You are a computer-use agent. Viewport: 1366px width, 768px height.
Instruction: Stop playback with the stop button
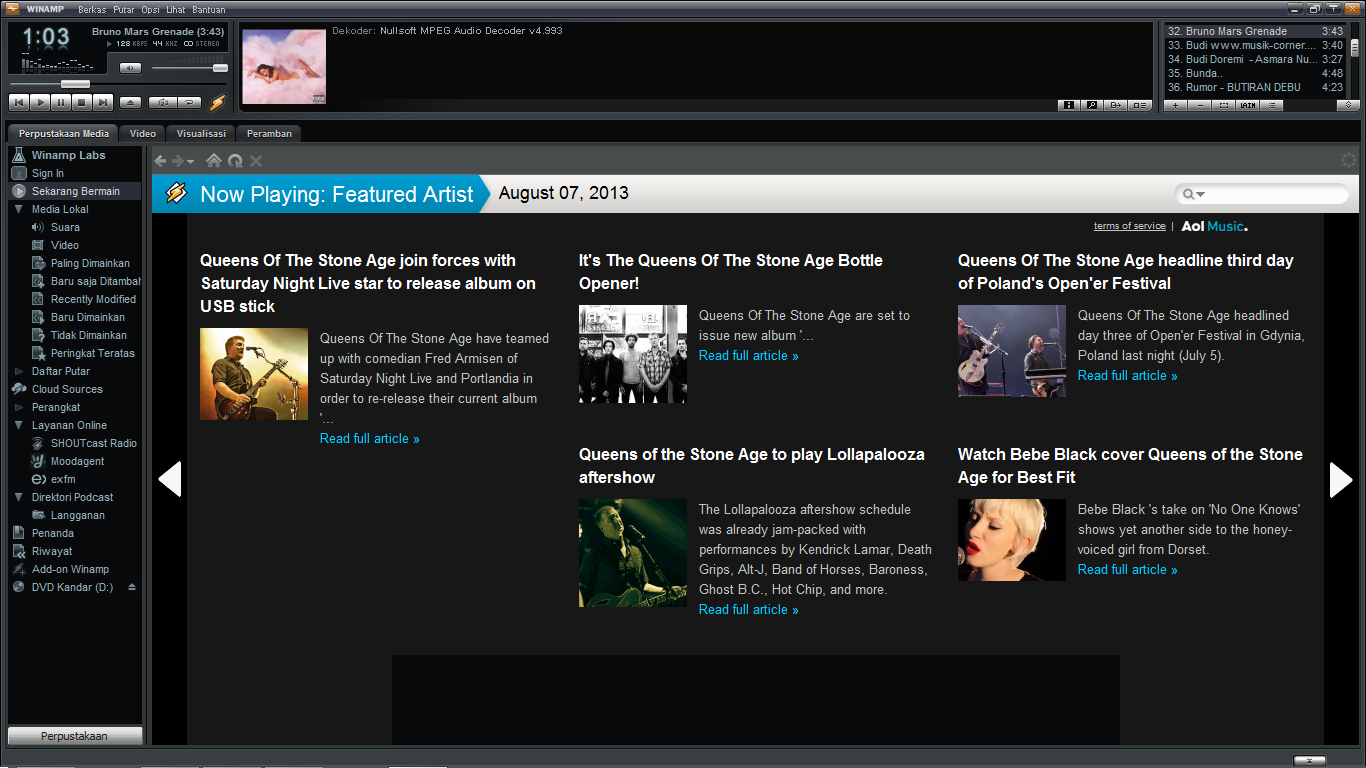point(81,102)
